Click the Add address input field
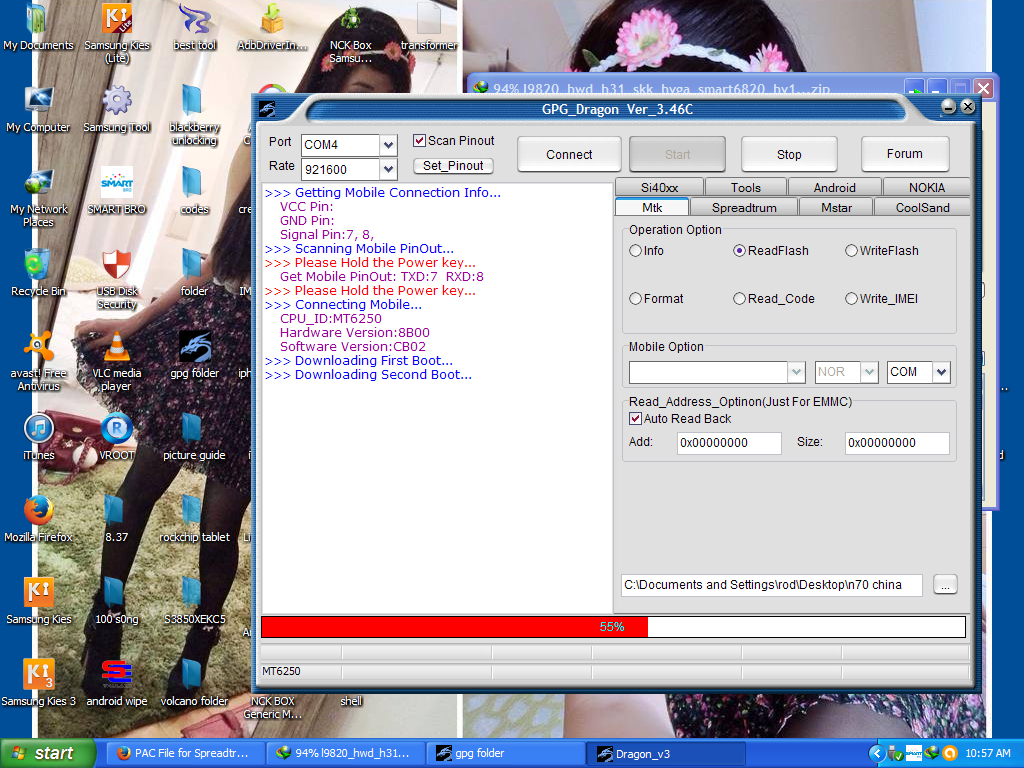1024x768 pixels. [729, 443]
